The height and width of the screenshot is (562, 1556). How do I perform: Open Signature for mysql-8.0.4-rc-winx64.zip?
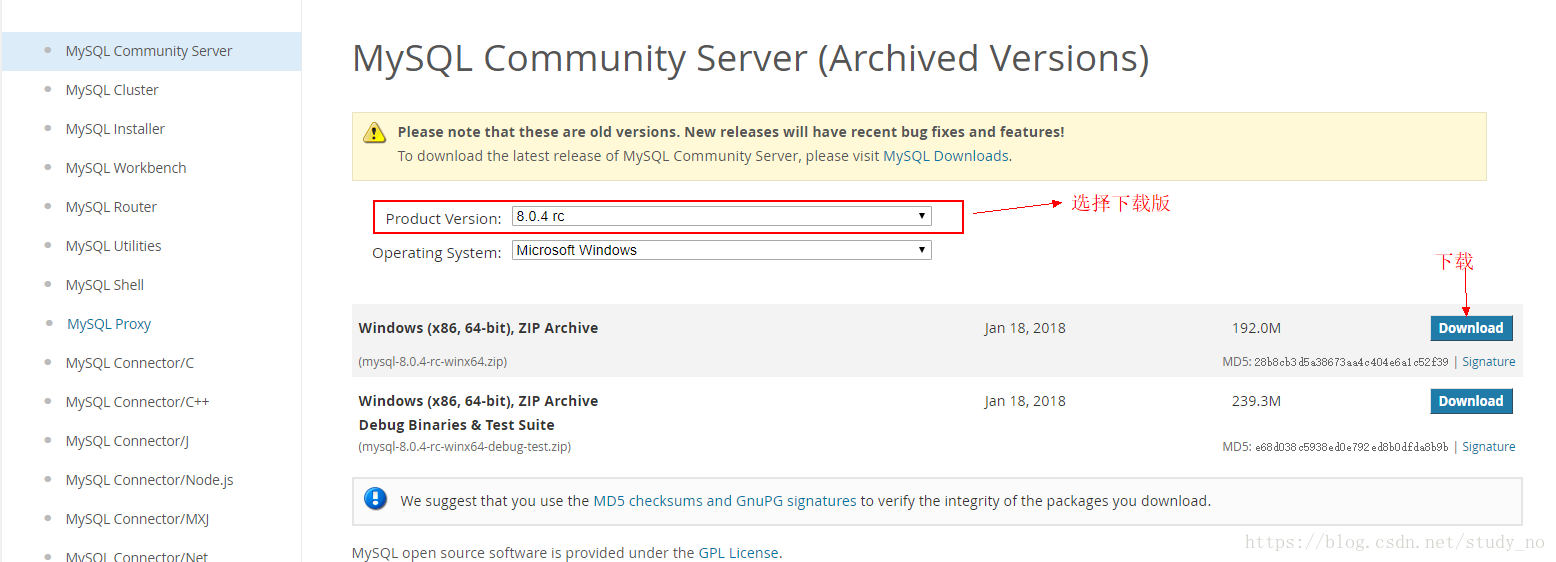(1488, 362)
